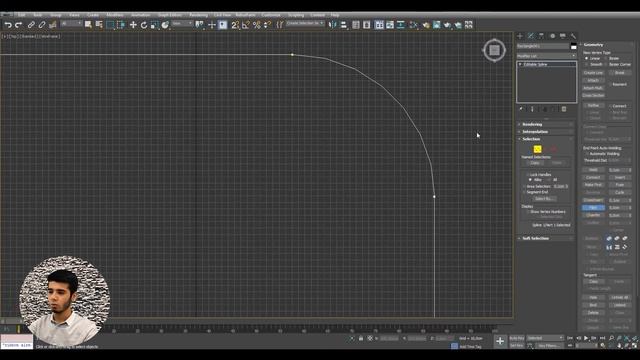
Task: Open the Modifier List dropdown
Action: click(x=547, y=56)
